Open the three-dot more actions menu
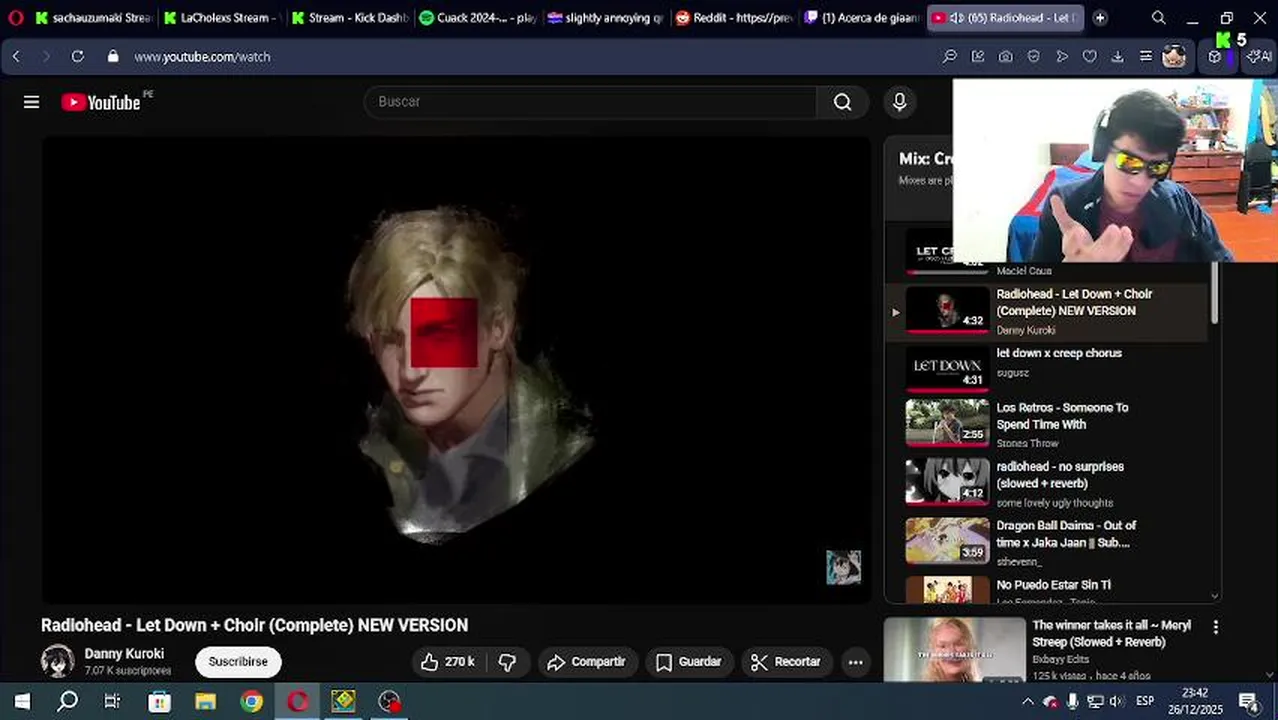The width and height of the screenshot is (1278, 720). pyautogui.click(x=855, y=662)
